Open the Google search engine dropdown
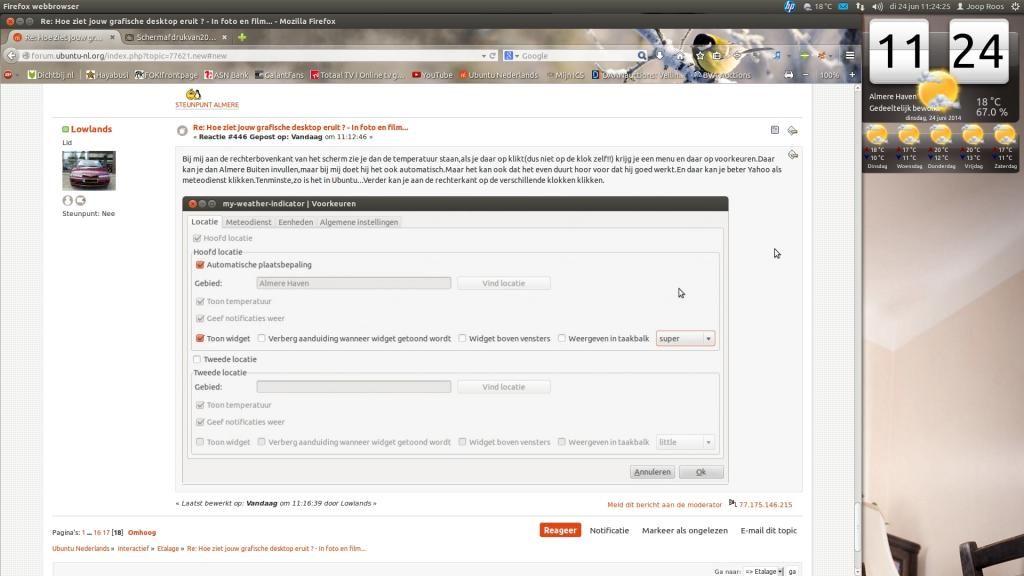 [x=510, y=56]
